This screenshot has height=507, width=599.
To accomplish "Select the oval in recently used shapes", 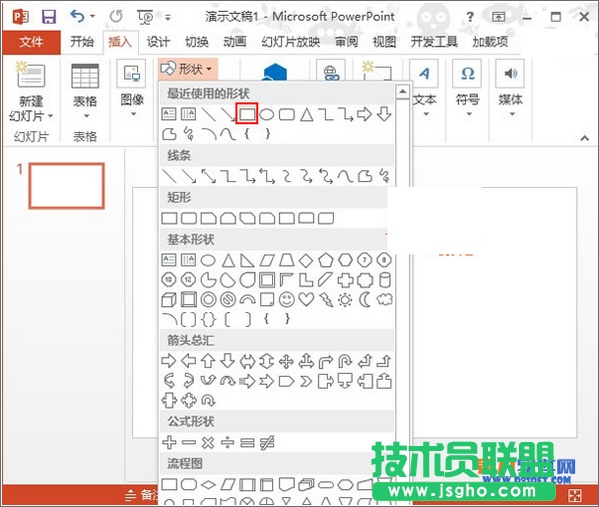I will click(x=267, y=114).
